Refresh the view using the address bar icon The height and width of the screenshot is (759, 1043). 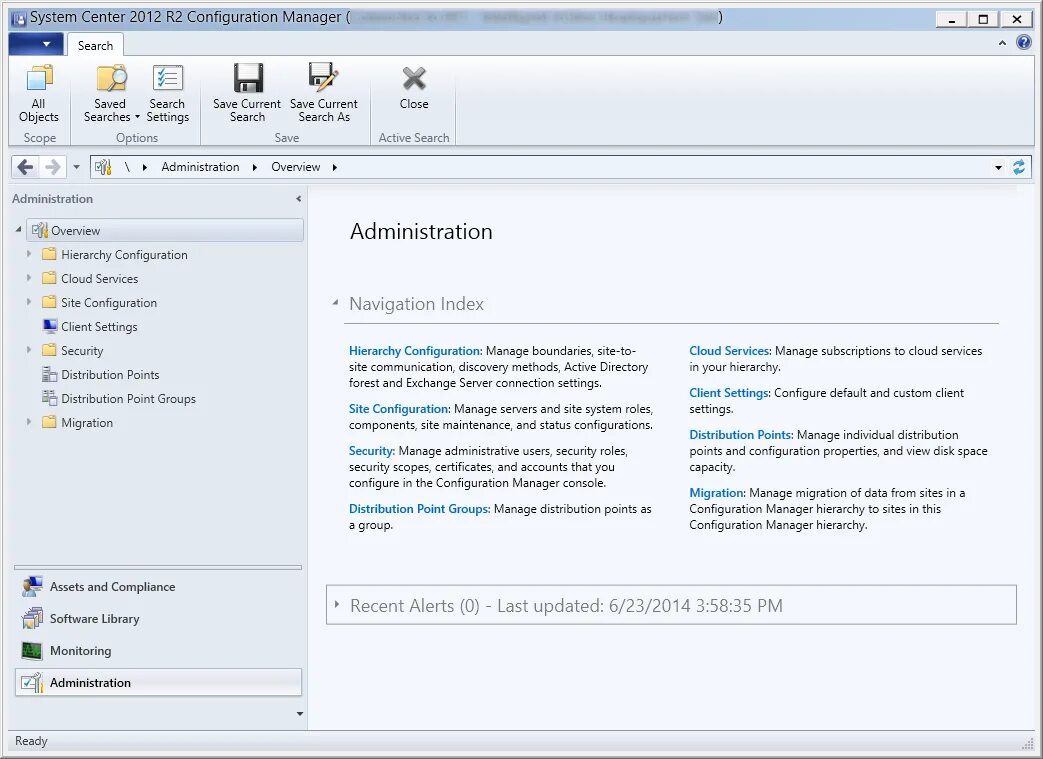coord(1019,167)
